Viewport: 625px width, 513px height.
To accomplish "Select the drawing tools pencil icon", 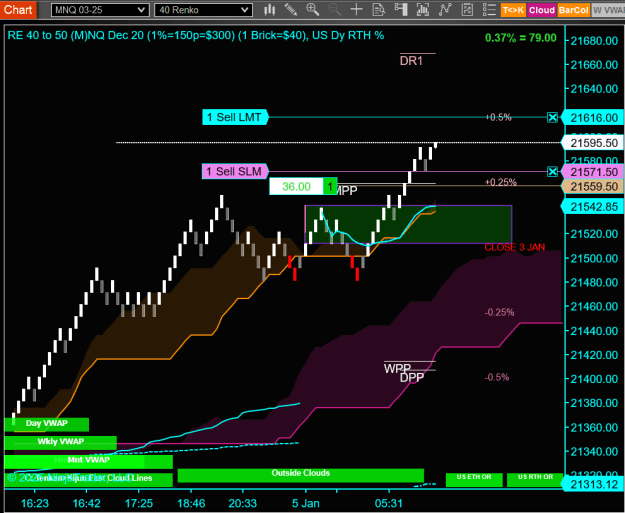I will coord(291,10).
